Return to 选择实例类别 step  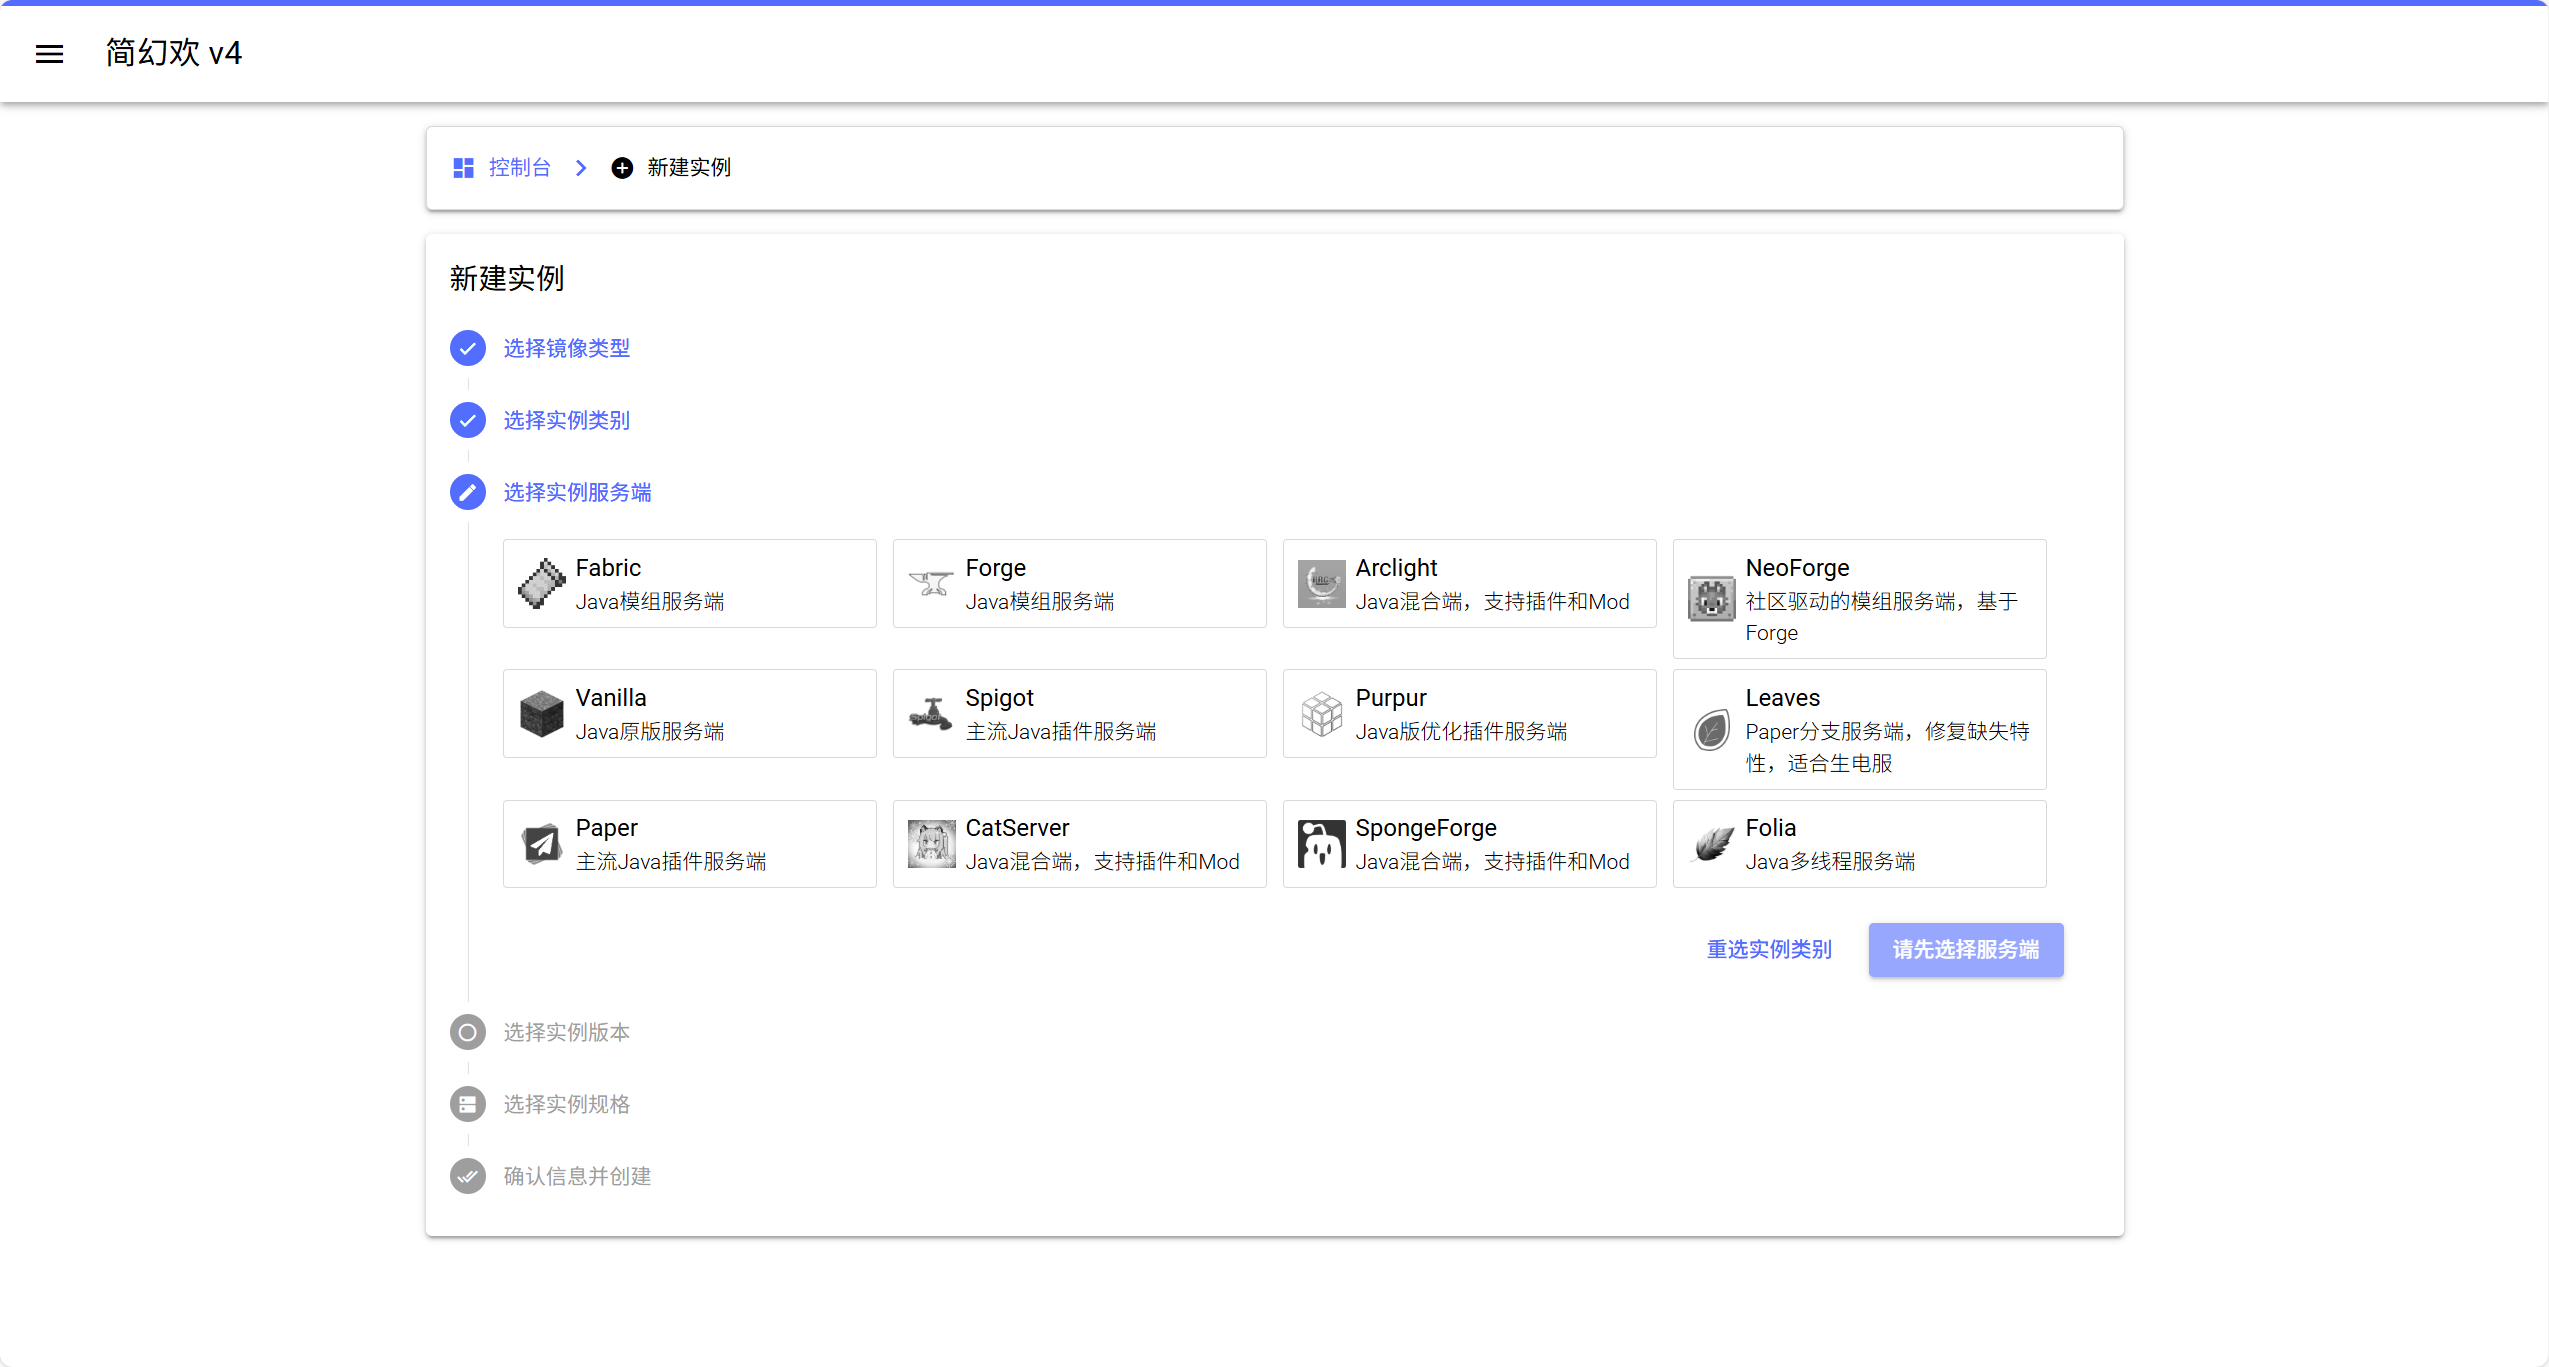coord(566,420)
